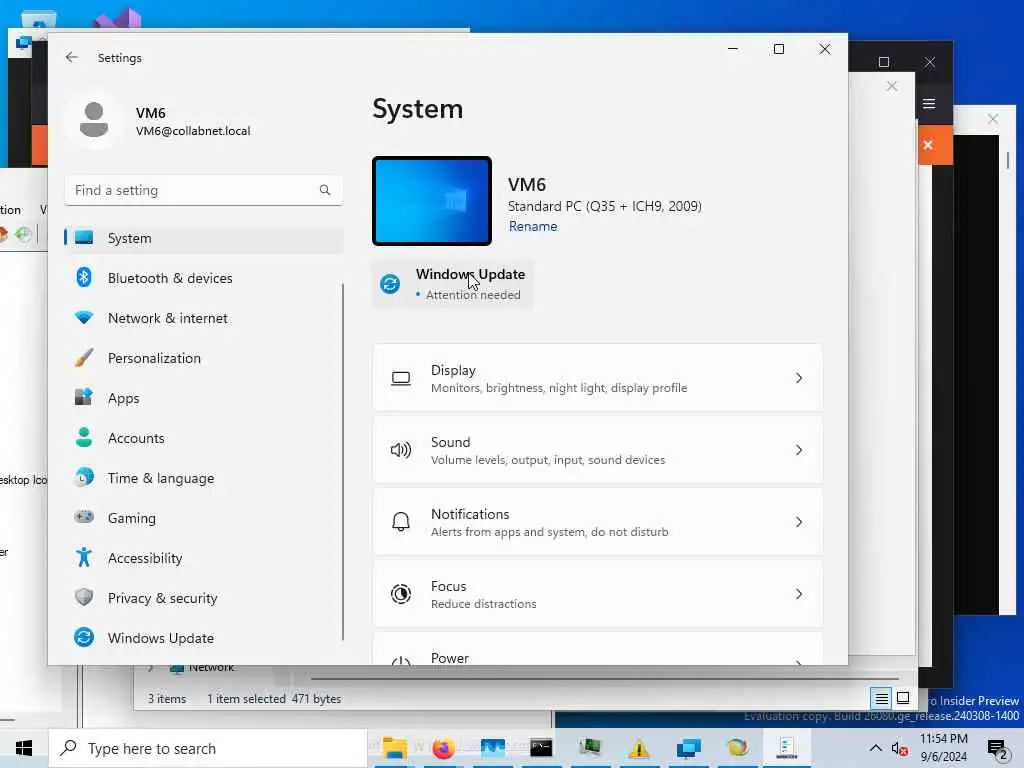Click the orange X button in background window
The height and width of the screenshot is (768, 1024).
929,145
